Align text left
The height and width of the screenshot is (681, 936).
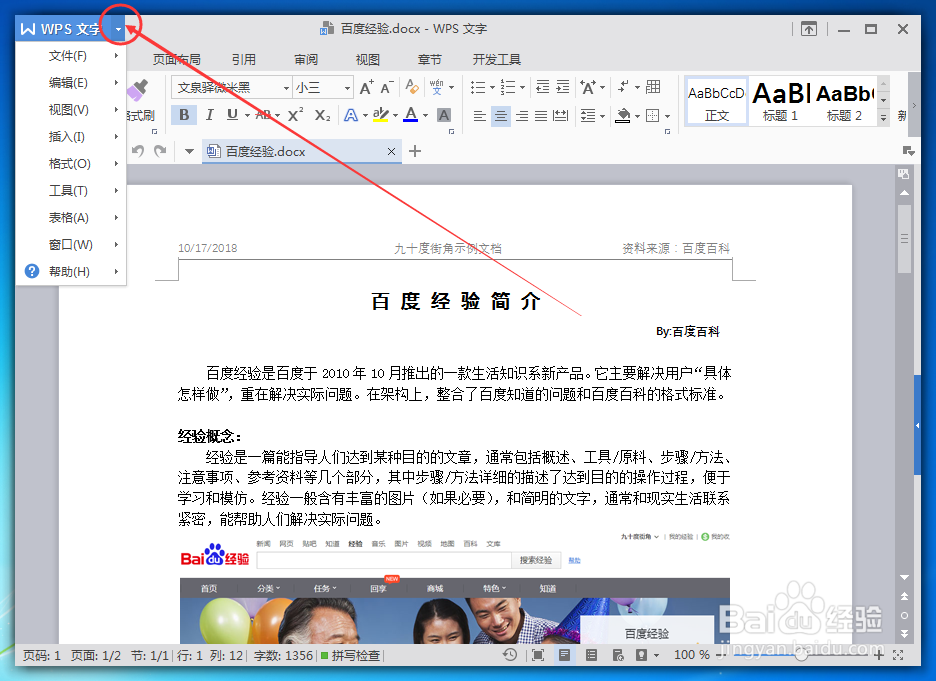pyautogui.click(x=479, y=115)
